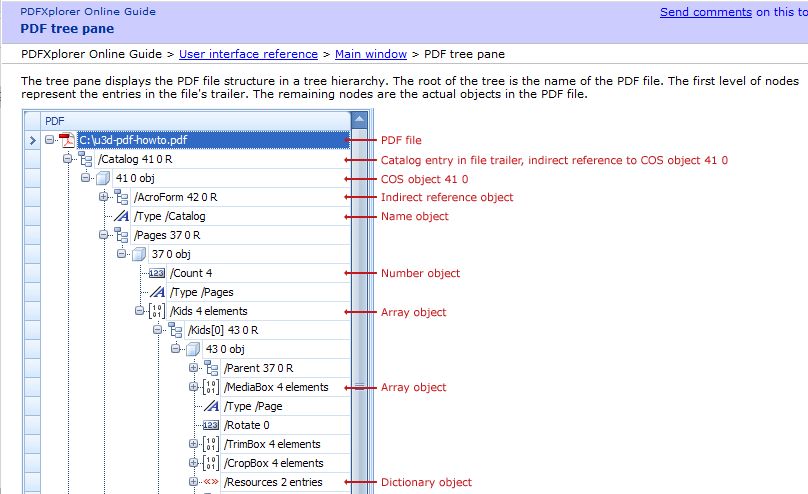808x494 pixels.
Task: Expand the /AcroForm 42 0 R node
Action: [104, 197]
